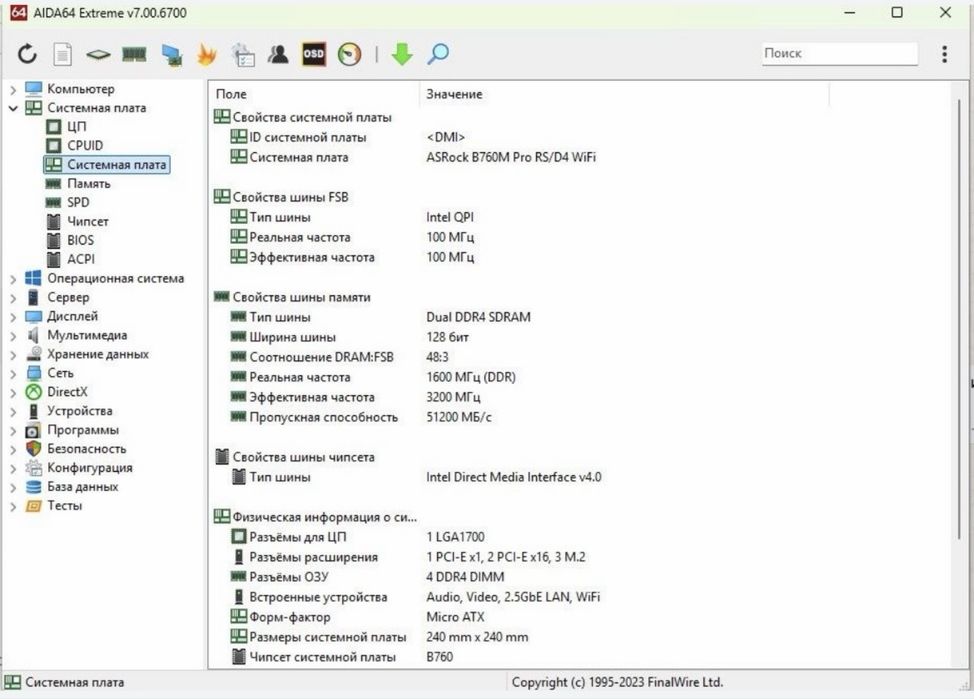974x699 pixels.
Task: Open the memory module toolbar icon
Action: click(134, 55)
